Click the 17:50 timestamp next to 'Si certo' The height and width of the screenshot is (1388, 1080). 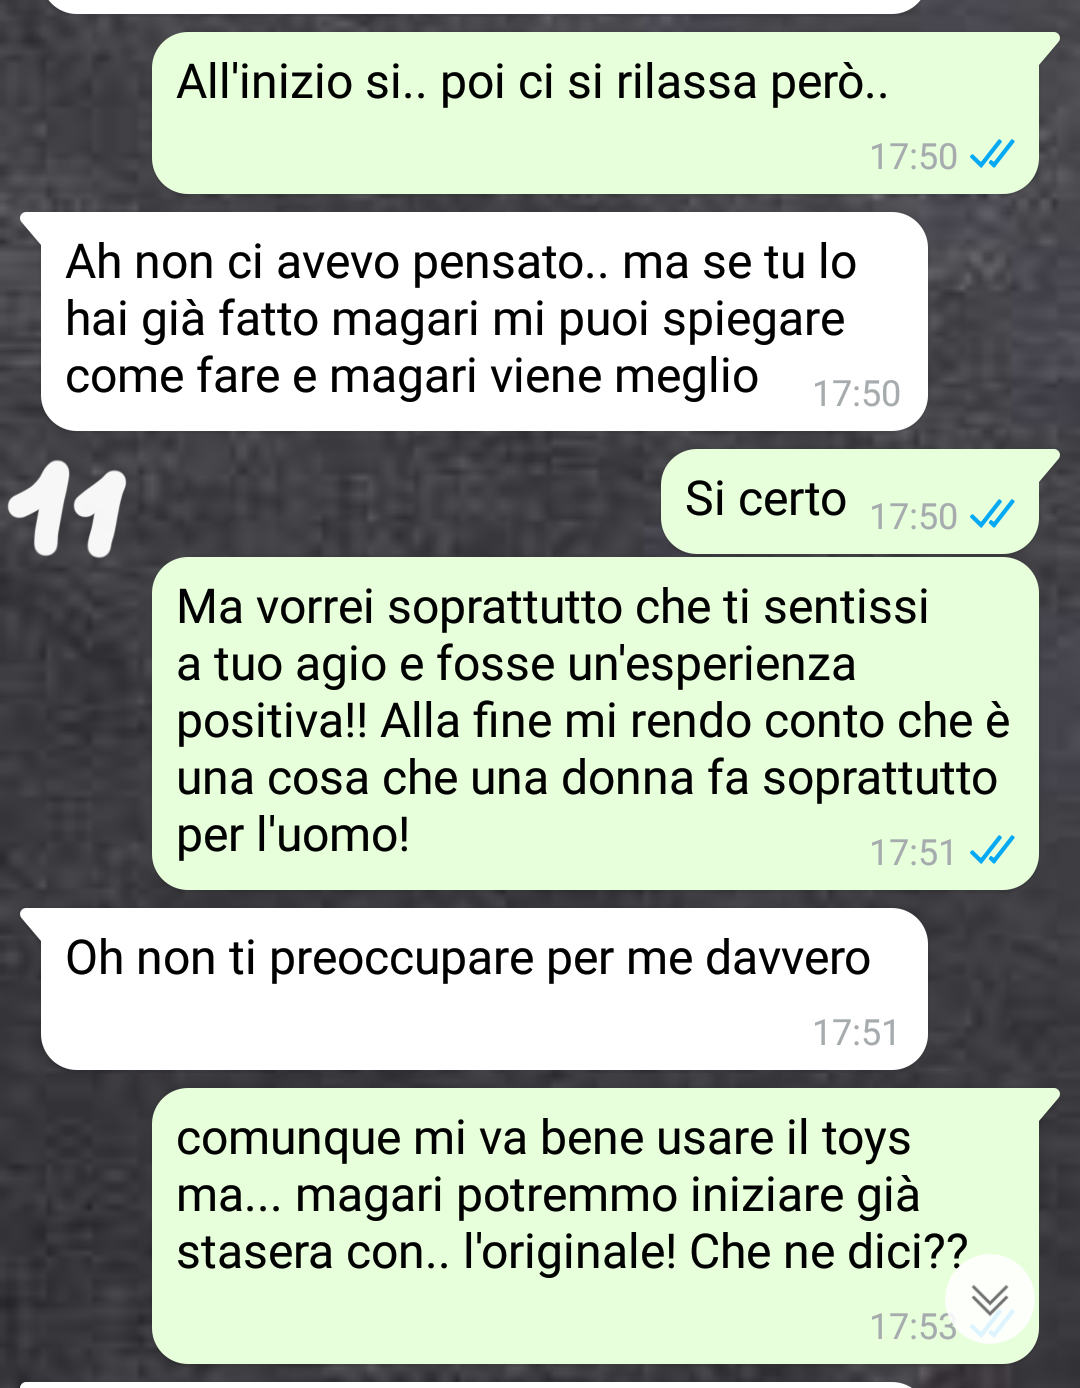(x=914, y=516)
